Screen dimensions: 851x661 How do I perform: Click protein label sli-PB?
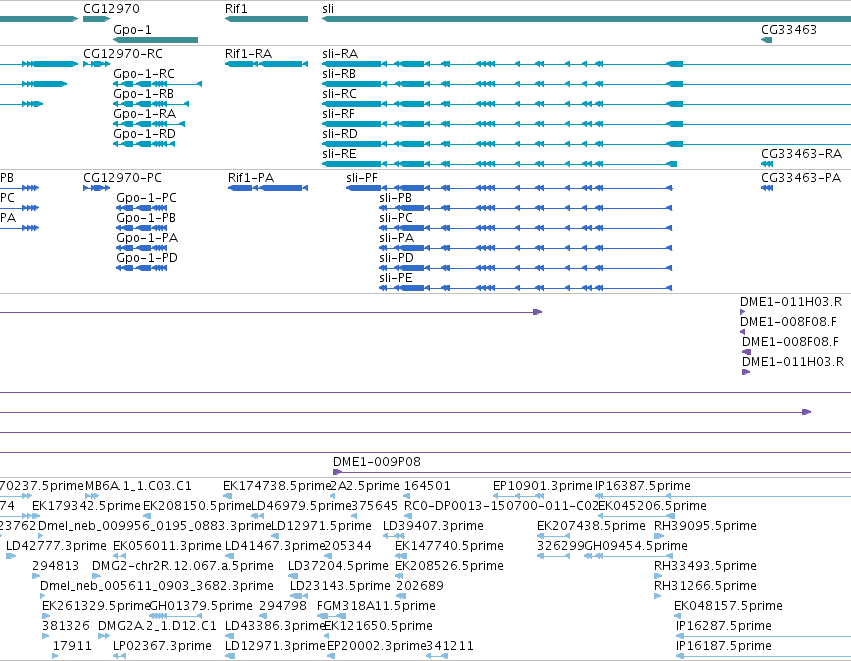click(395, 198)
